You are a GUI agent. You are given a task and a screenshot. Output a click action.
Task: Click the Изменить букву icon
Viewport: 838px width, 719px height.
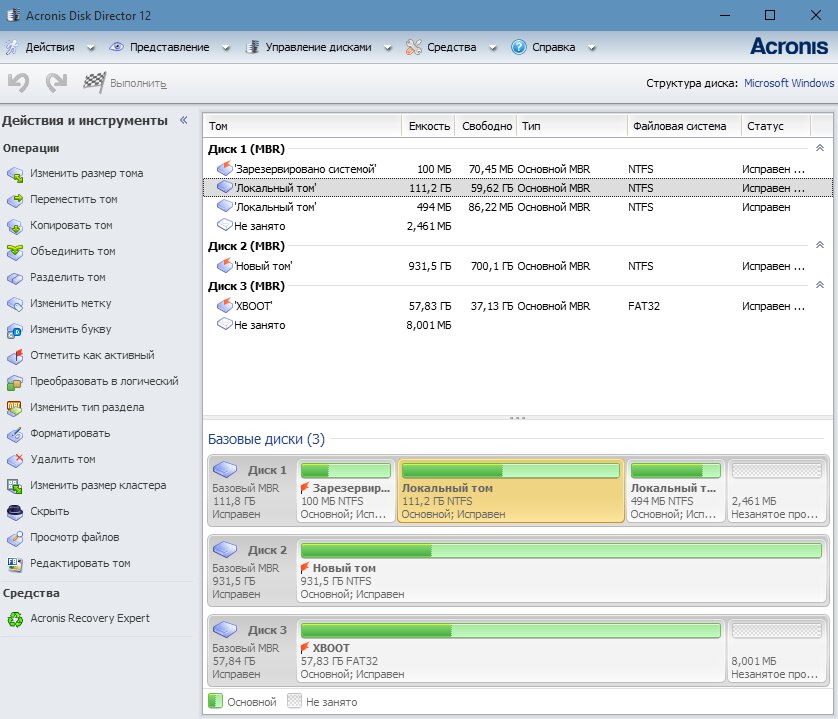pyautogui.click(x=15, y=330)
